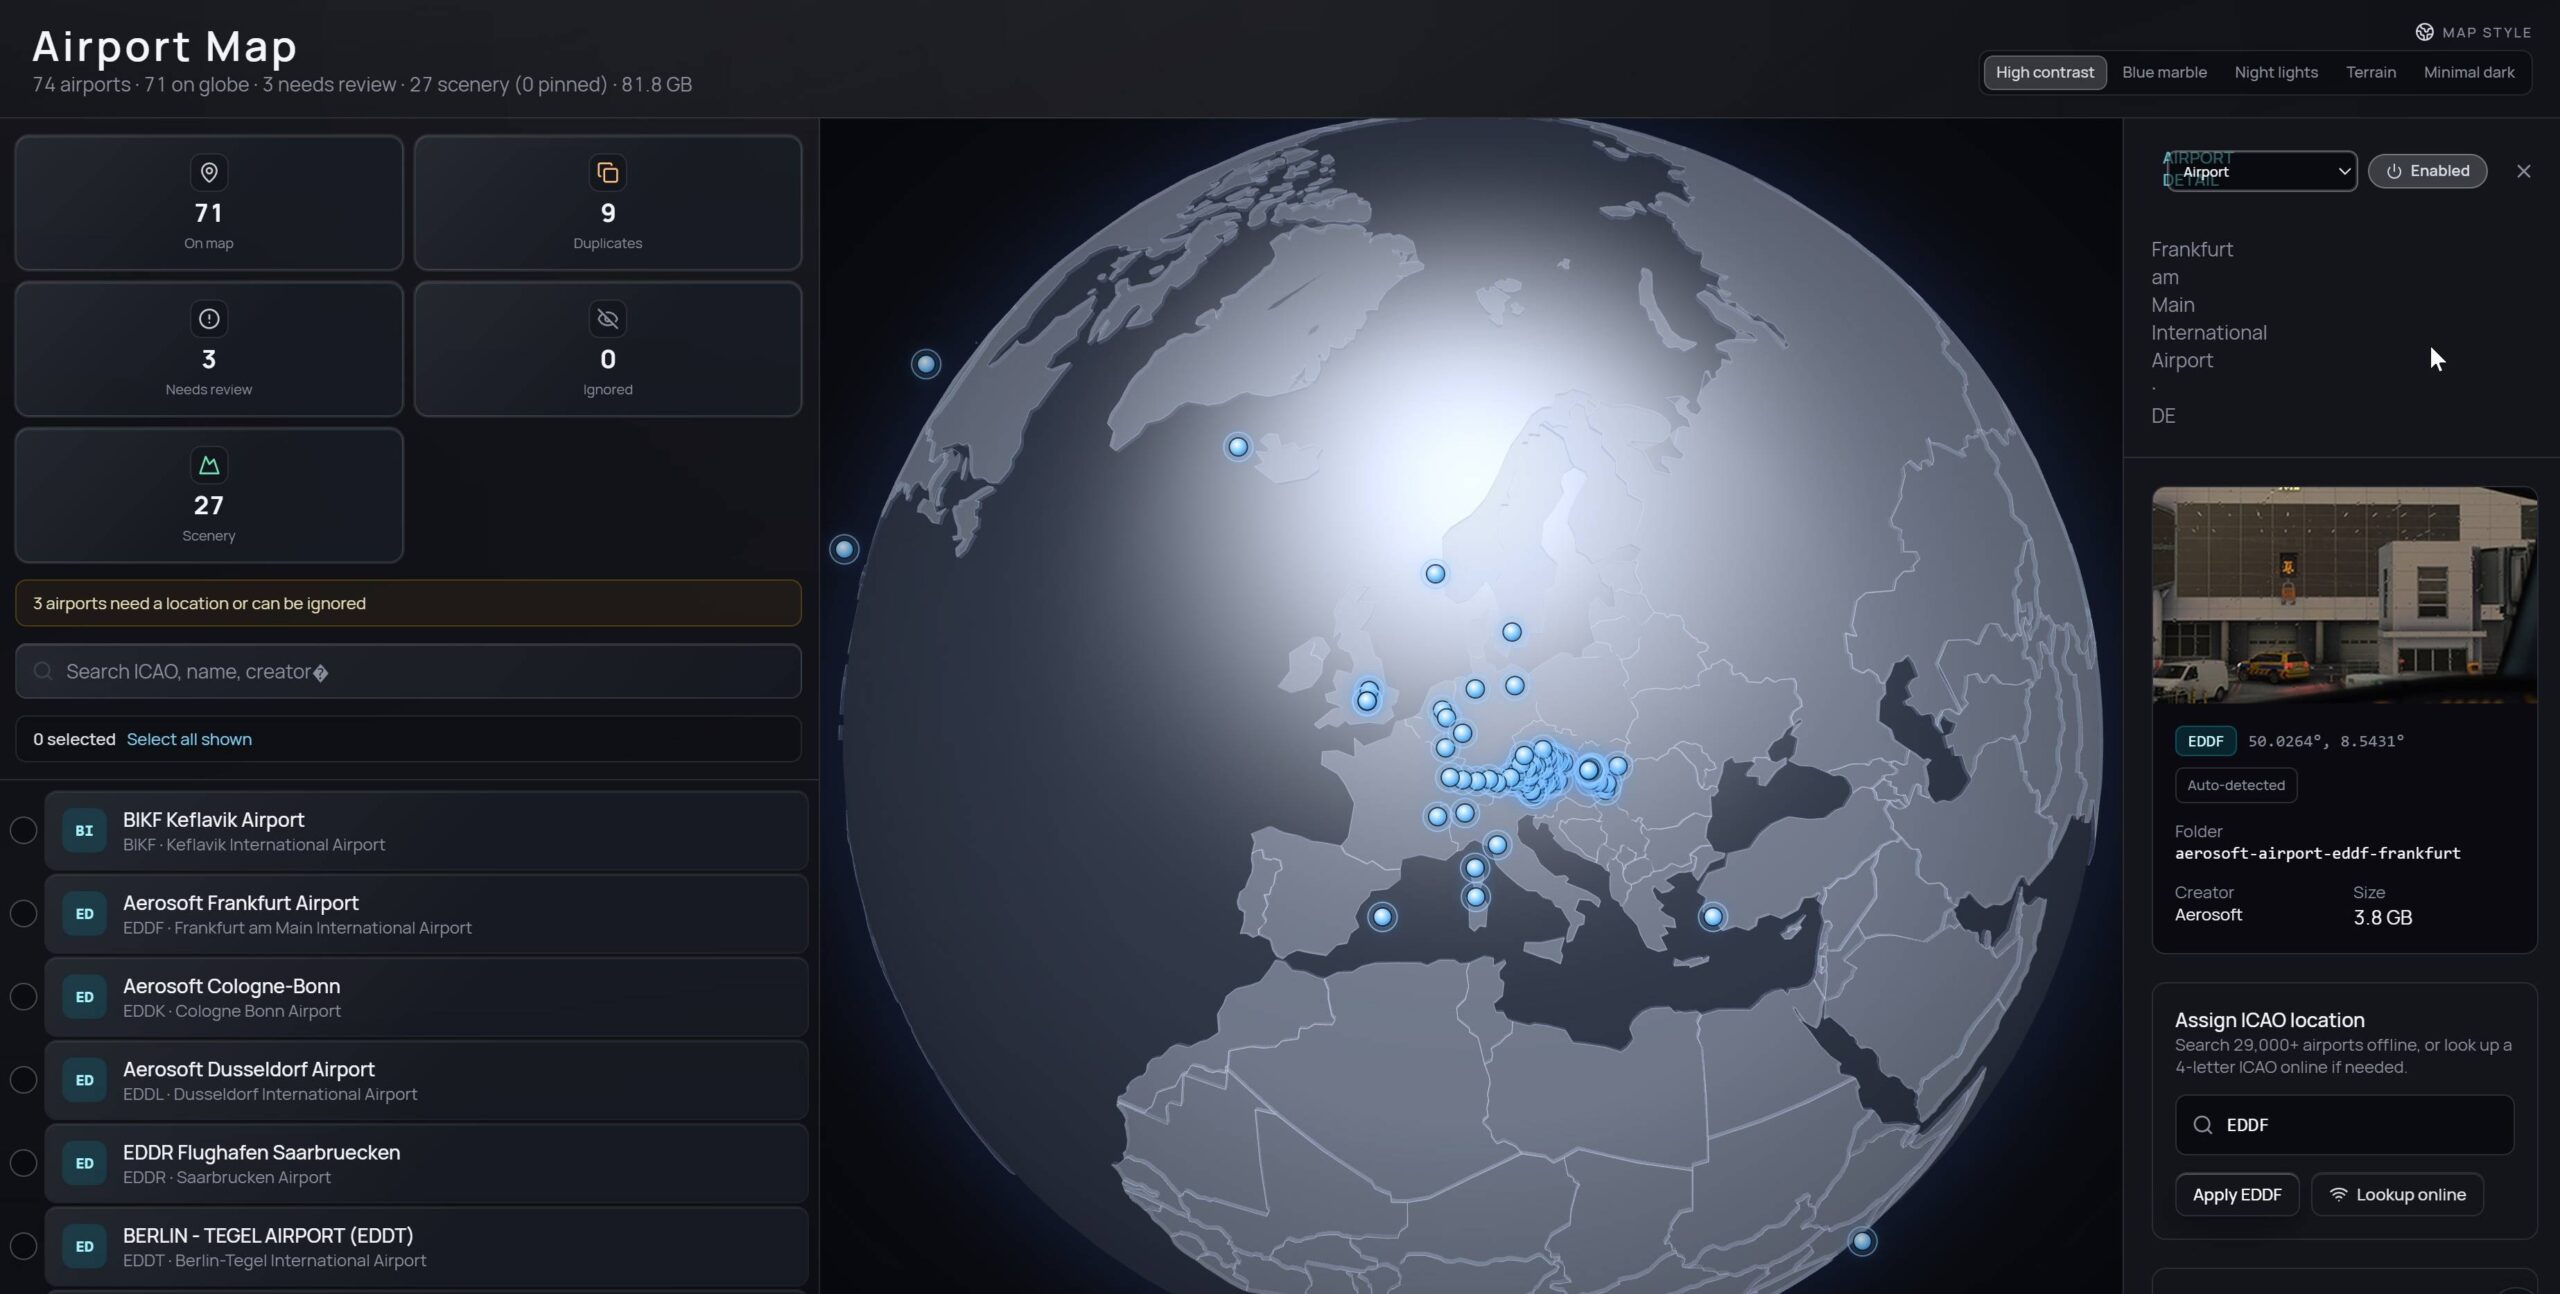
Task: Click the mountain icon on the Scenery card
Action: tap(209, 465)
